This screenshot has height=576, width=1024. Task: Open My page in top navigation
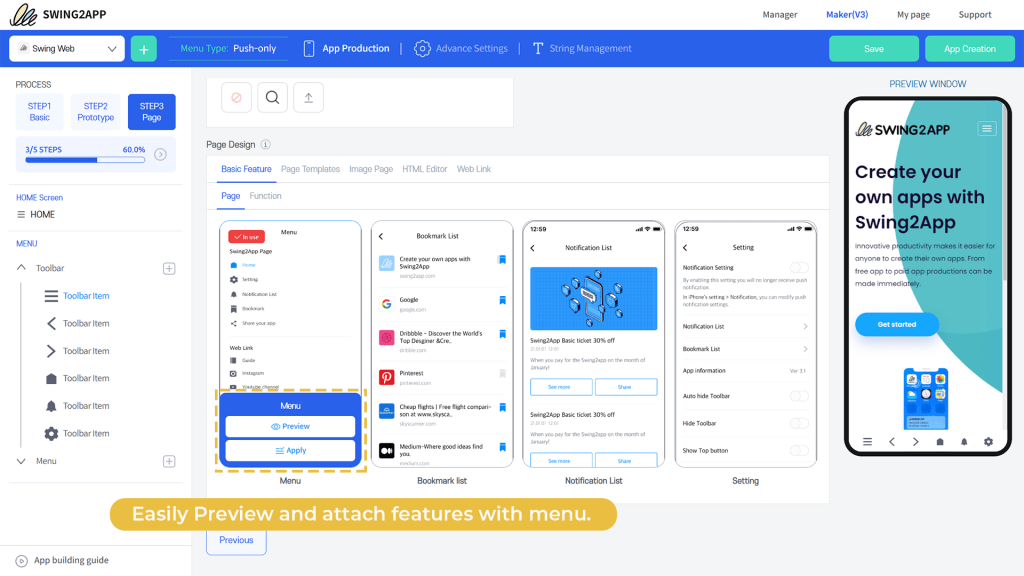coord(913,14)
